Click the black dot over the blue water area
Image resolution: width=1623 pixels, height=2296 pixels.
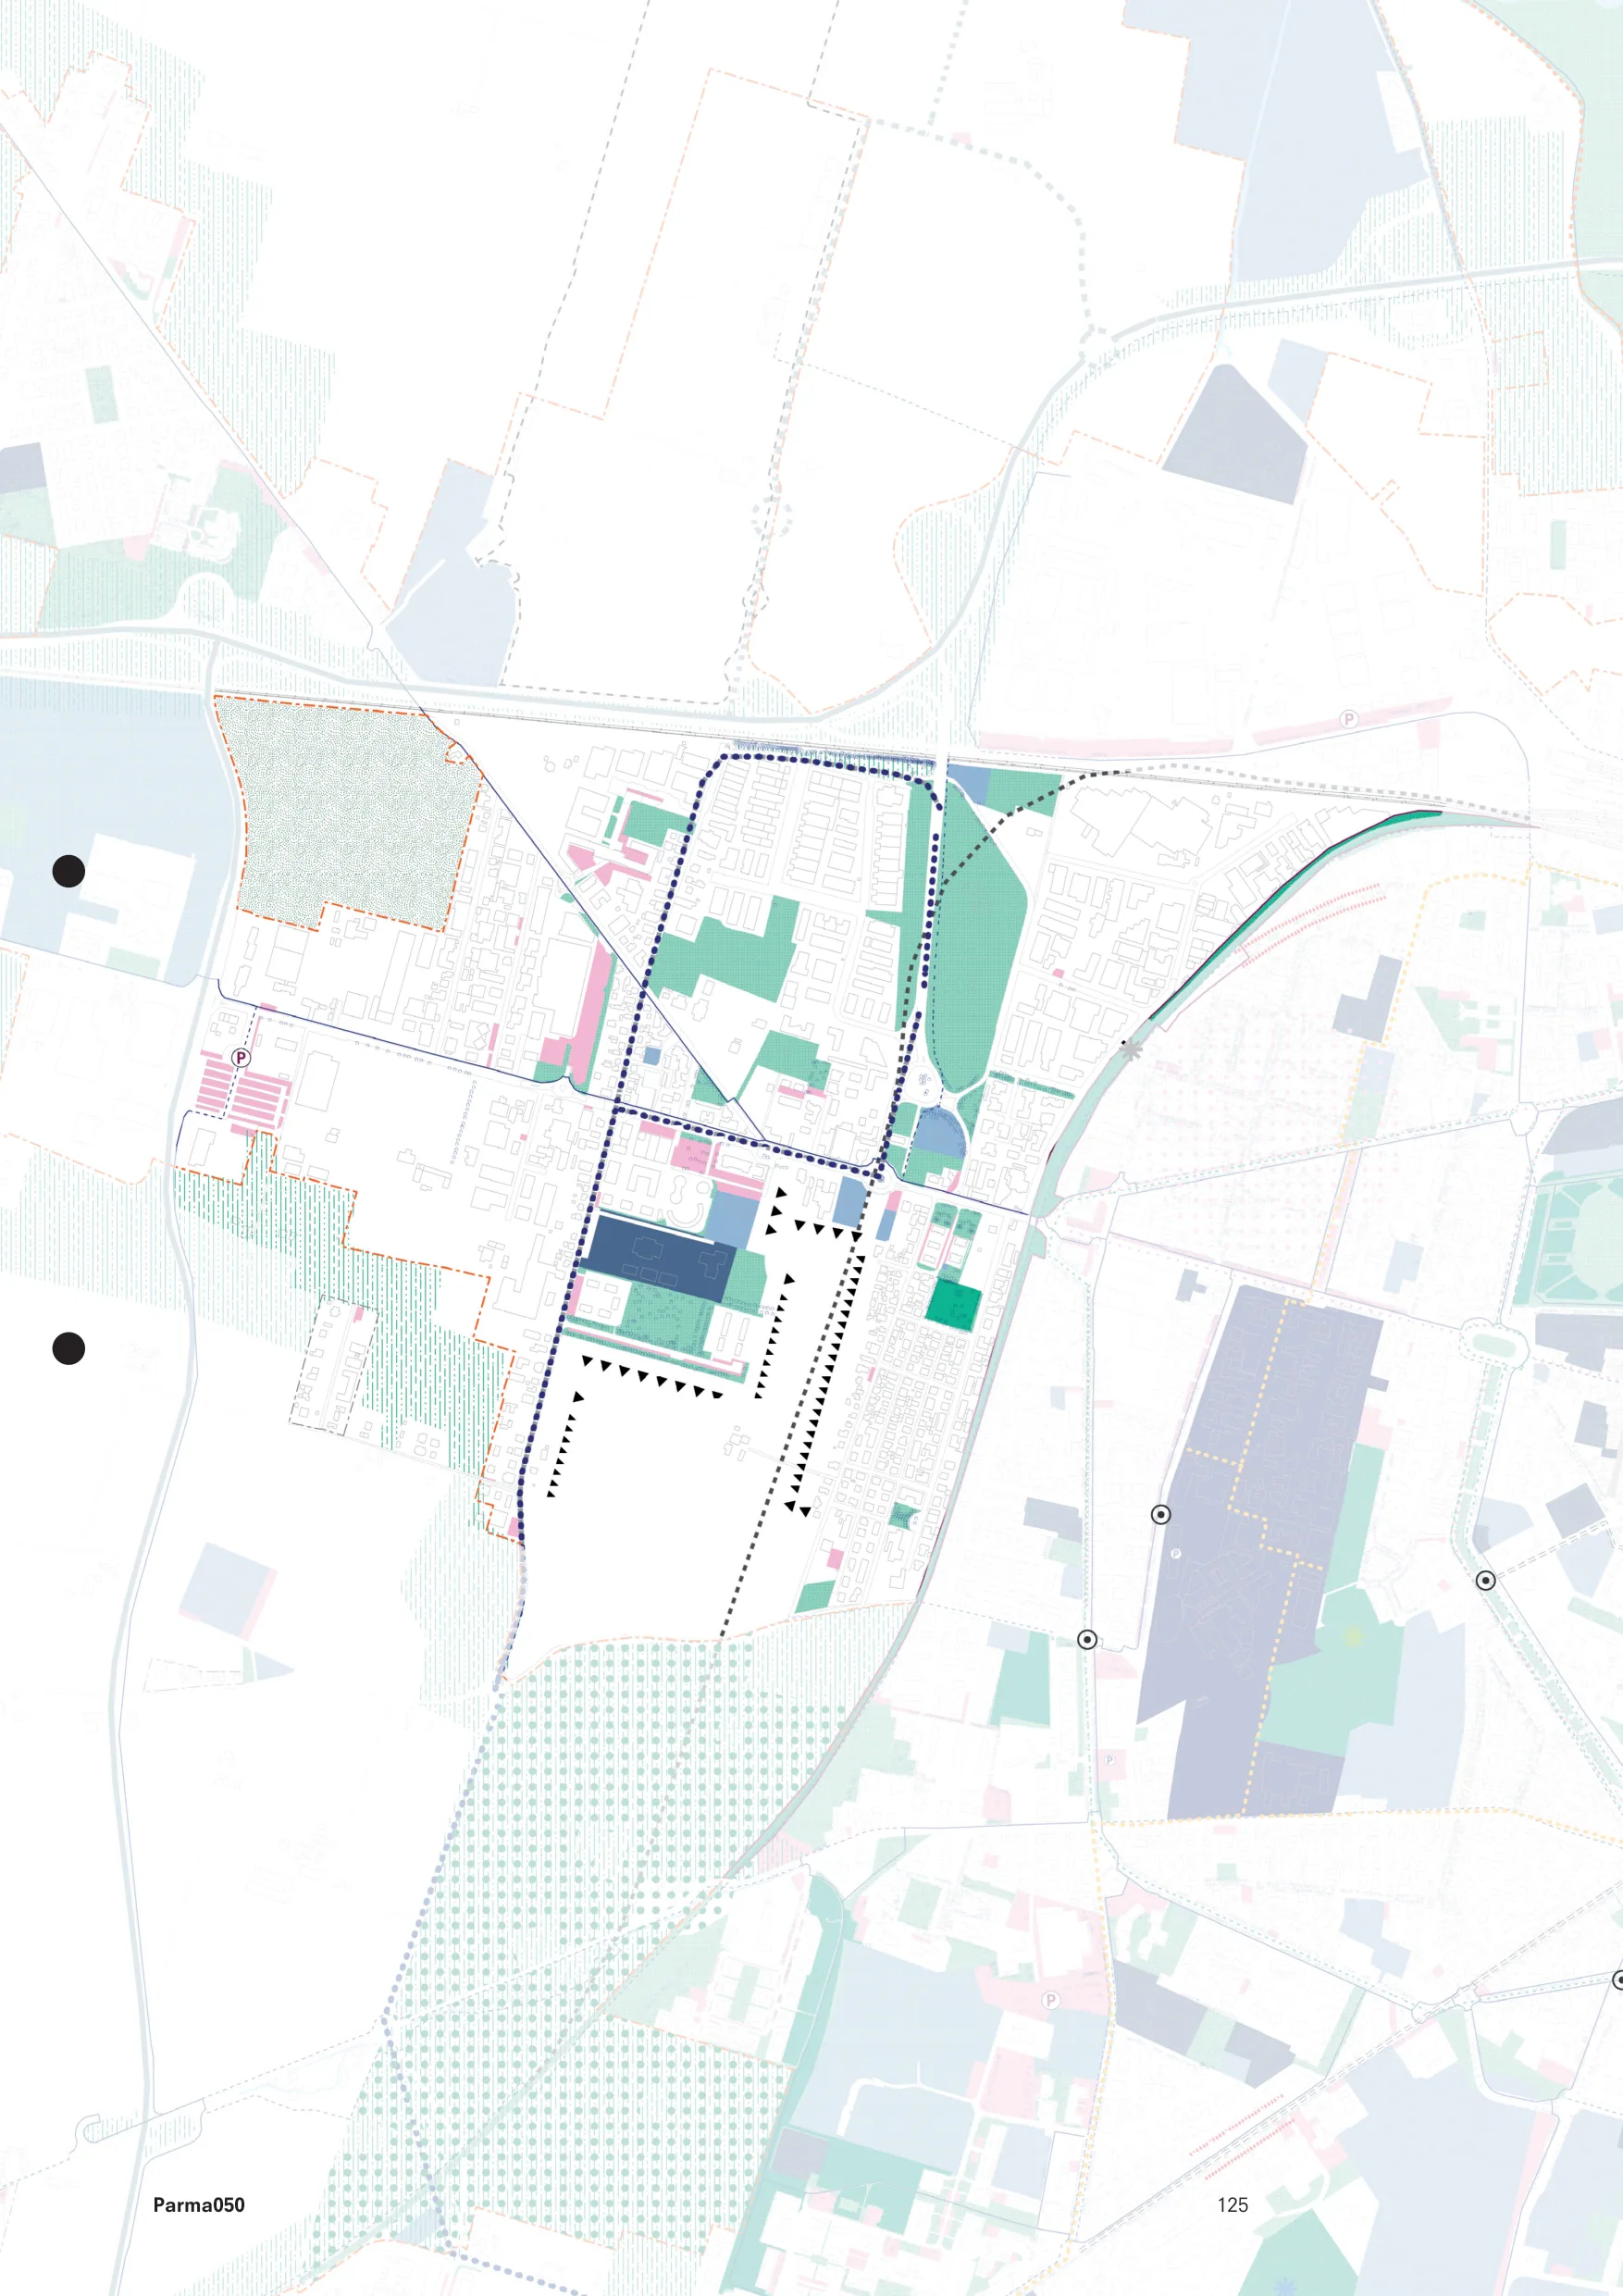[x=68, y=871]
